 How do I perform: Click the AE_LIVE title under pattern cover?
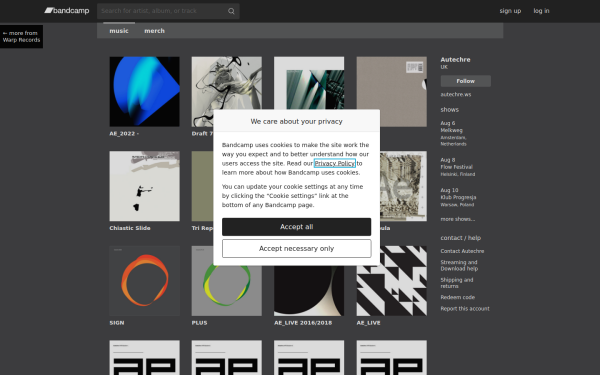pyautogui.click(x=368, y=323)
